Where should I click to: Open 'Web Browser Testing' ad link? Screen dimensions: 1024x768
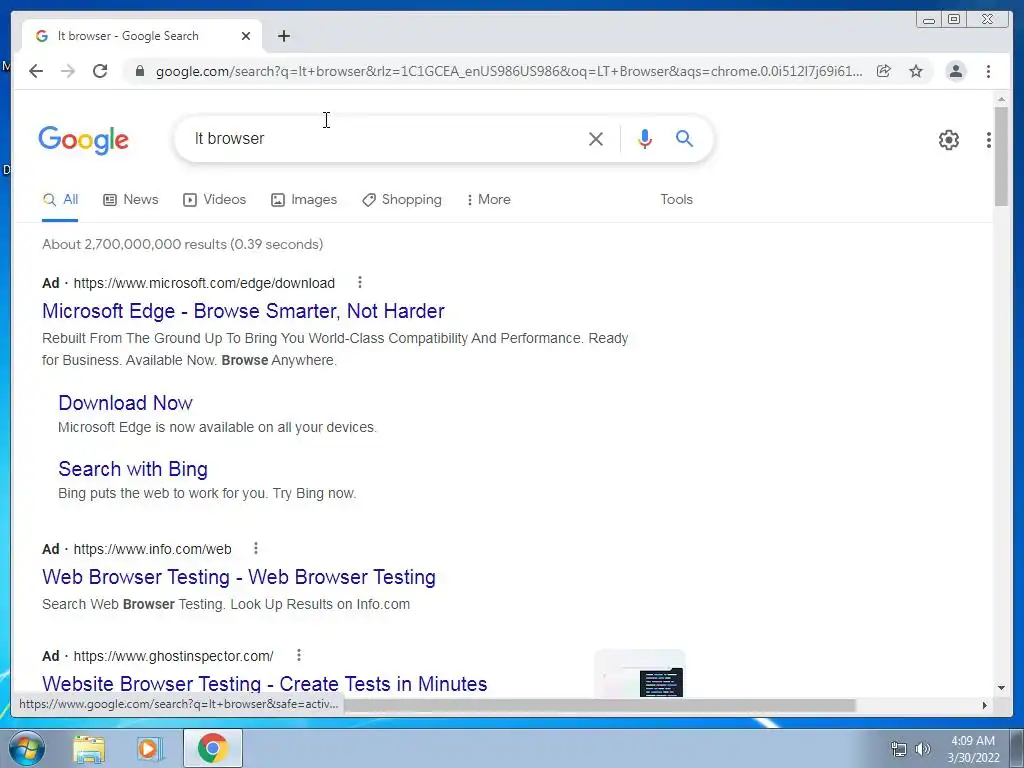point(238,577)
